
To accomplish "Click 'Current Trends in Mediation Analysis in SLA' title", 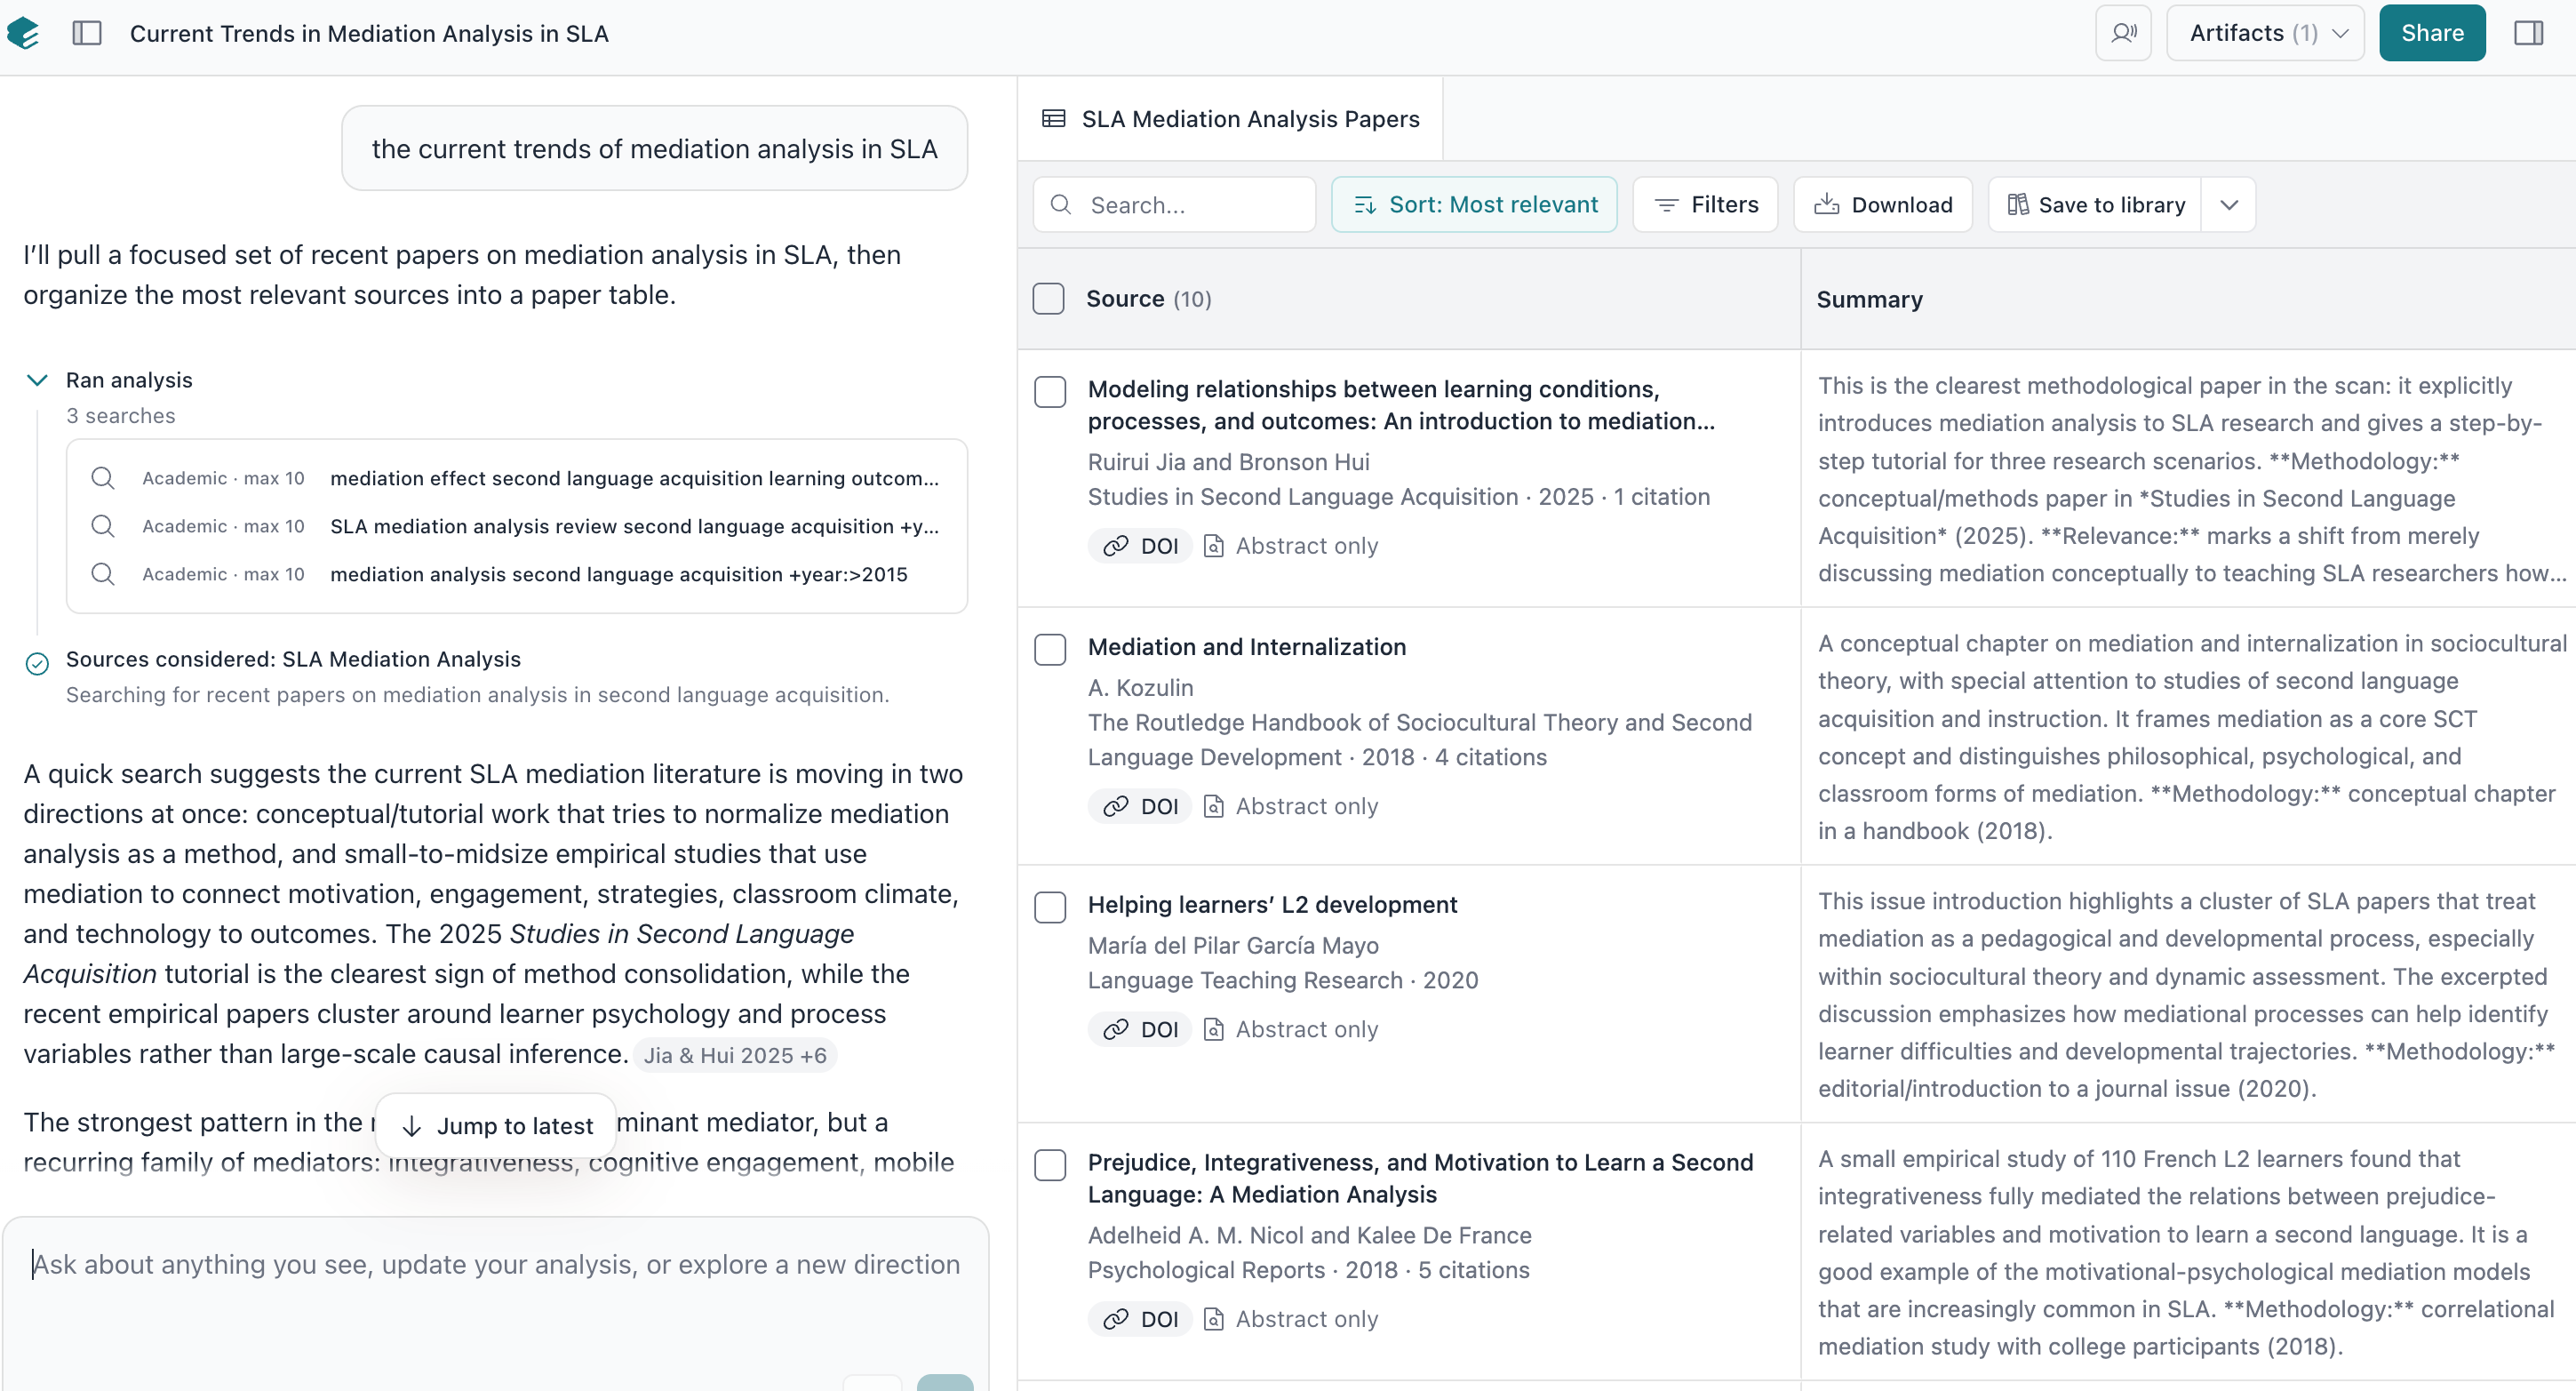I will 369,33.
